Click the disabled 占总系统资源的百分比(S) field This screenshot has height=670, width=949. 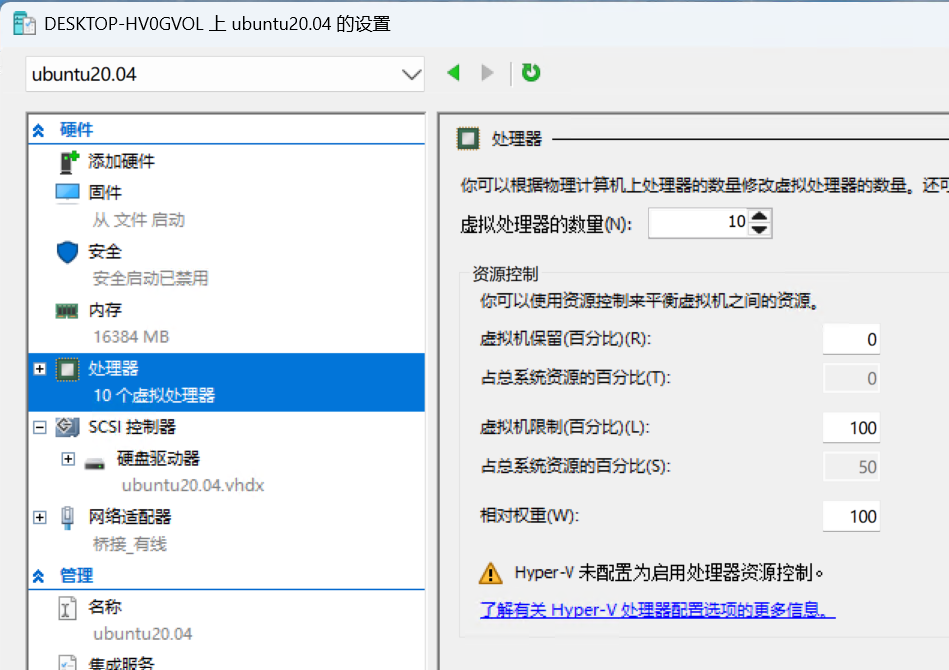click(x=851, y=467)
